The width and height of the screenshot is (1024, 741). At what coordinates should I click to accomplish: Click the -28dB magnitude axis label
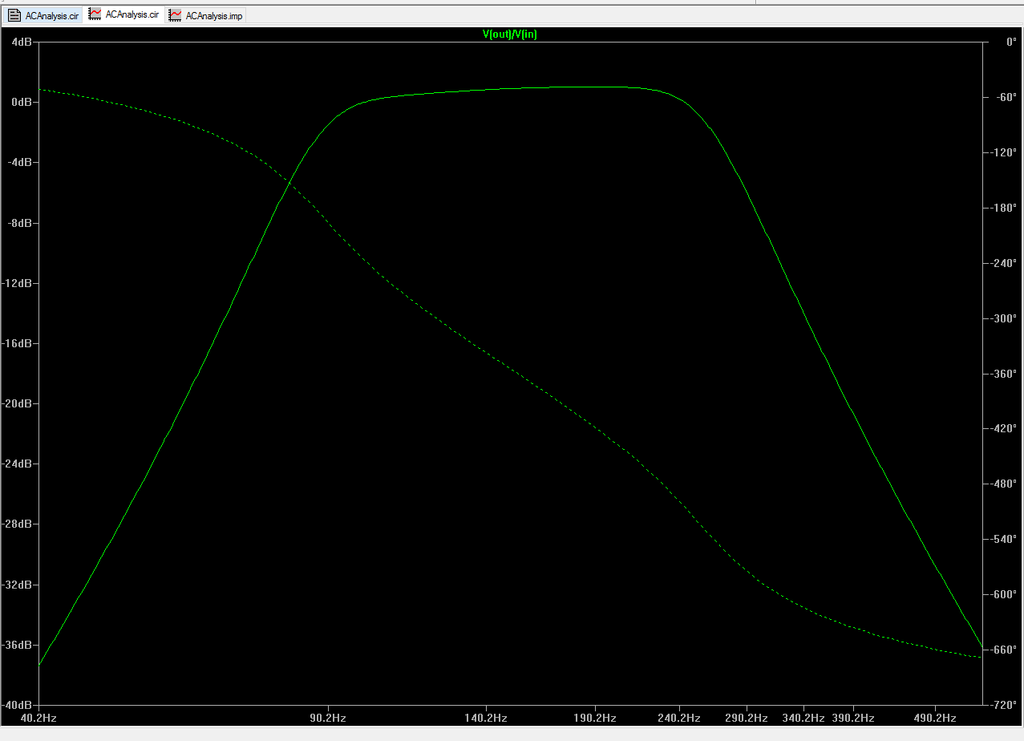pos(17,524)
